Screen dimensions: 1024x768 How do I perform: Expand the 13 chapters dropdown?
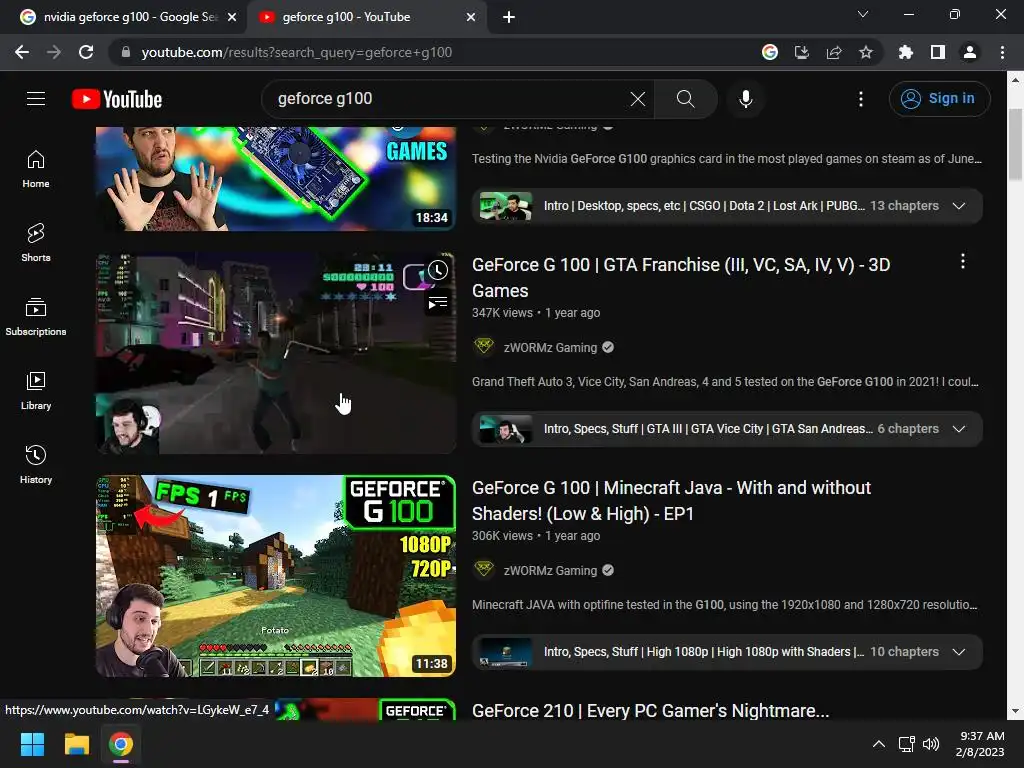pos(959,206)
